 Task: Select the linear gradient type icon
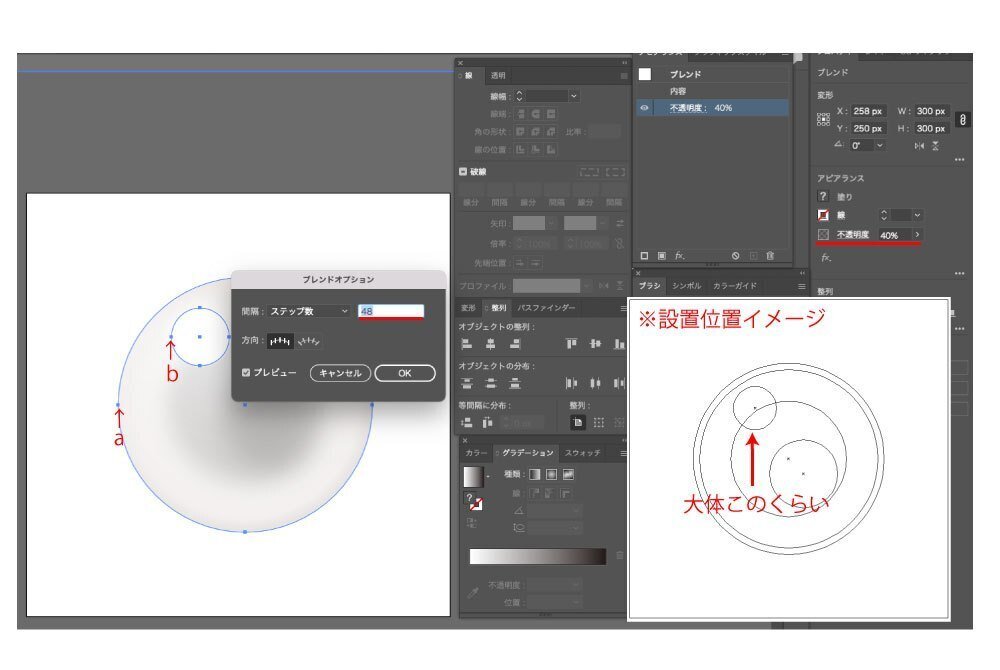[534, 474]
